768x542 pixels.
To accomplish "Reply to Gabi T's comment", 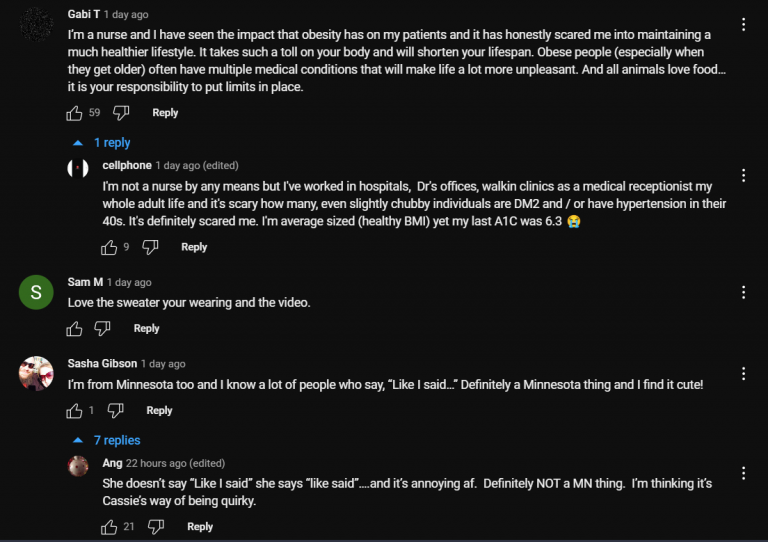I will 165,113.
